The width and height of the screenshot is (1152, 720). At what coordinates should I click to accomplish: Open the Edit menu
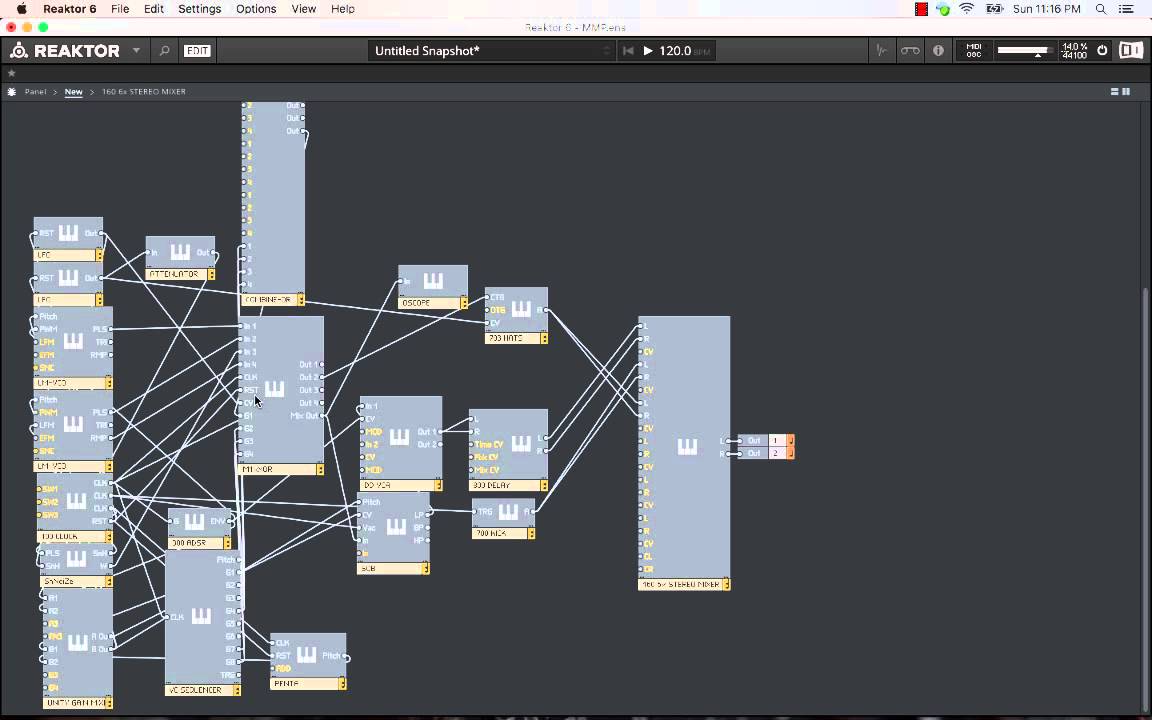(154, 9)
